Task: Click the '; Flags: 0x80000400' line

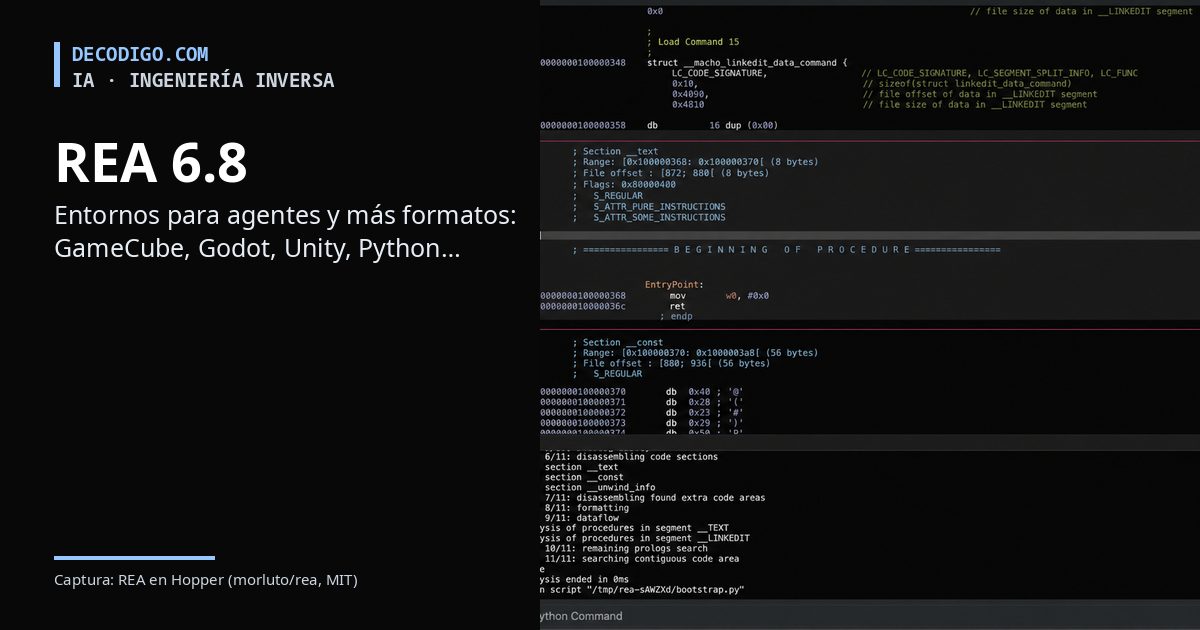Action: (x=624, y=184)
